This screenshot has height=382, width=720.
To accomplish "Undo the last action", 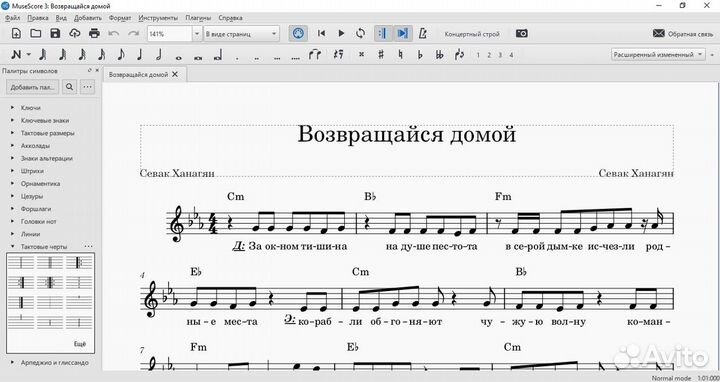I will [114, 34].
